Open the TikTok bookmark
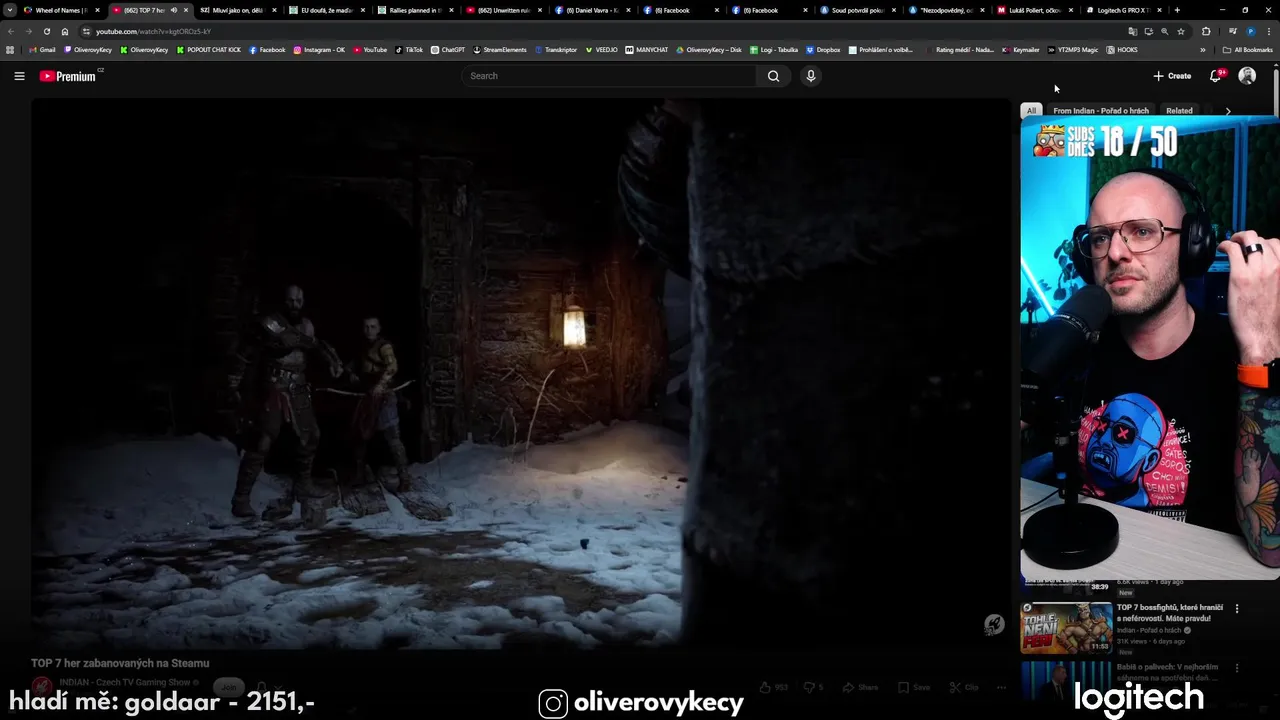This screenshot has width=1280, height=720. click(x=409, y=50)
